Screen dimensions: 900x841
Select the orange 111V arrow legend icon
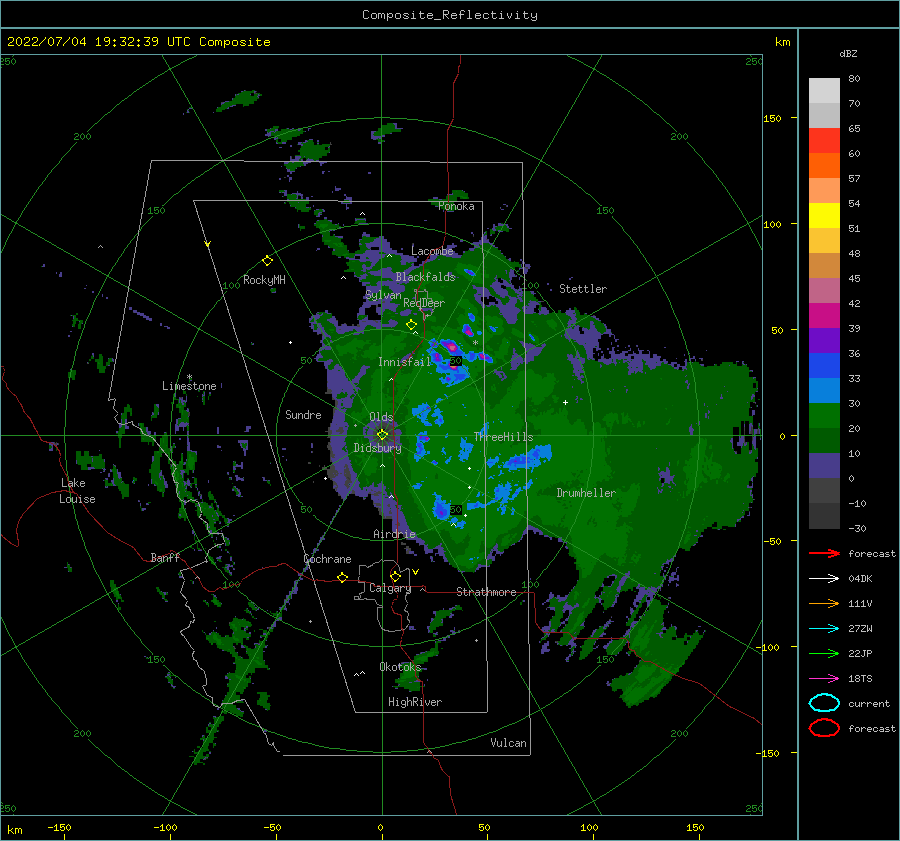click(x=824, y=603)
